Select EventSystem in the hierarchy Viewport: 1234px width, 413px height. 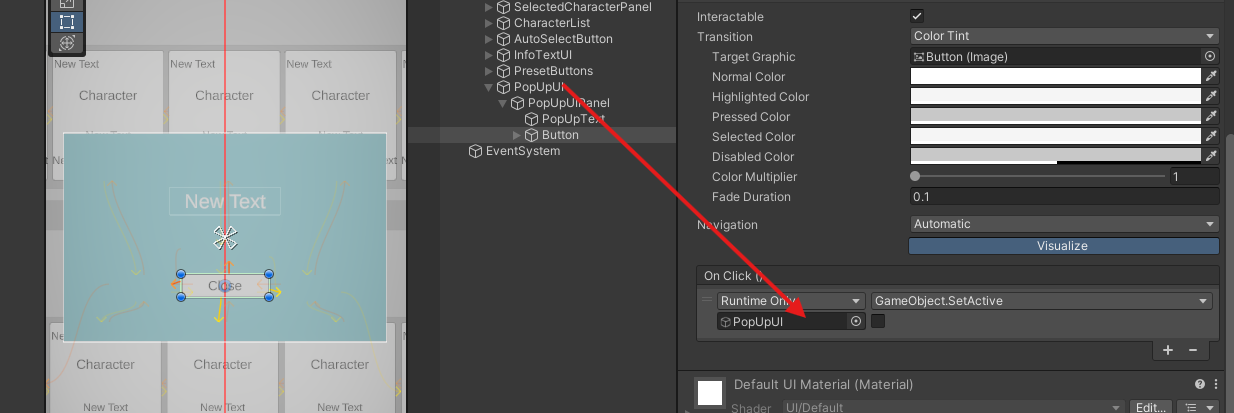pyautogui.click(x=522, y=151)
